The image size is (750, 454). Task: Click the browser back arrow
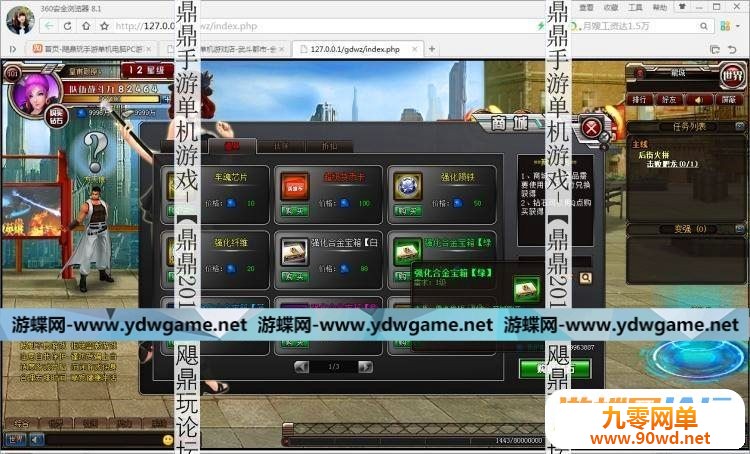point(49,26)
